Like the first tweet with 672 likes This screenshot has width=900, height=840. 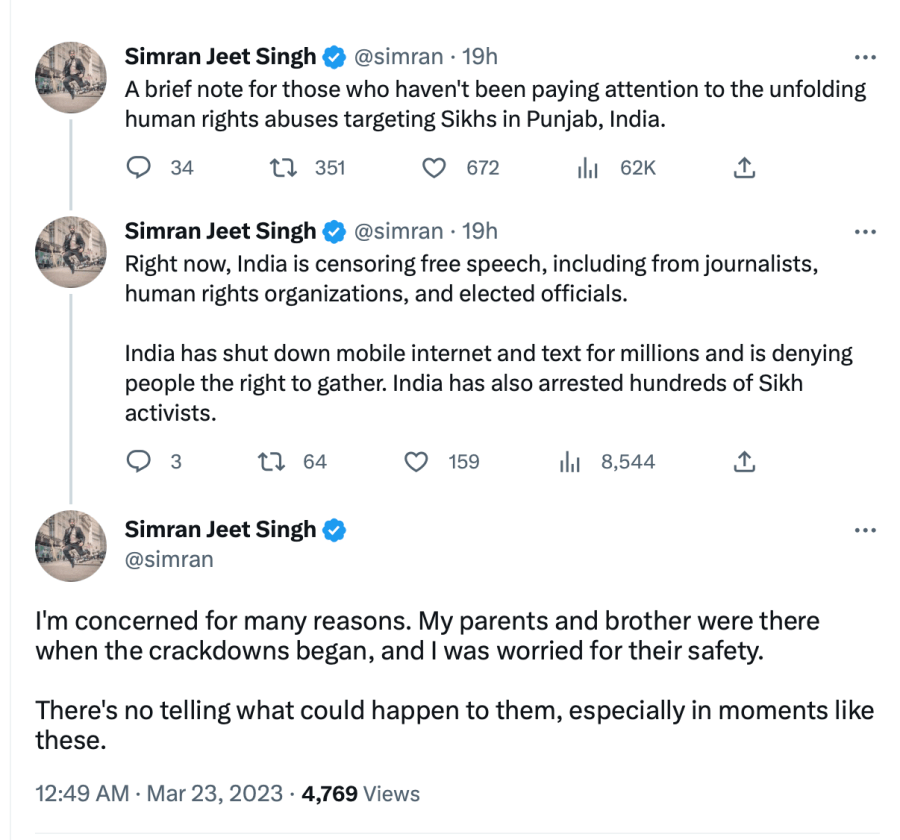tap(434, 168)
